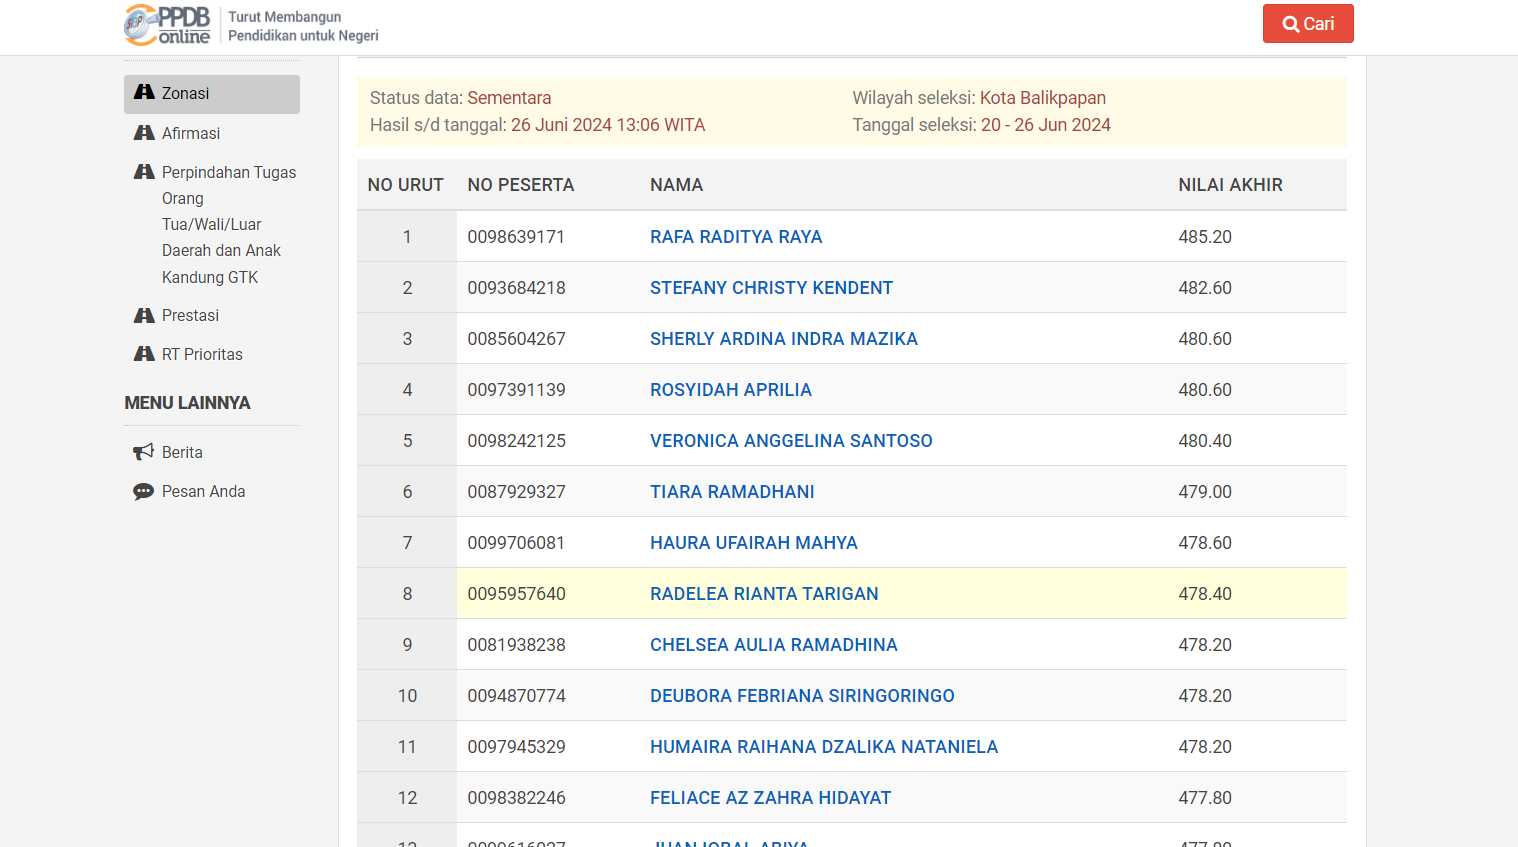The height and width of the screenshot is (847, 1518).
Task: Click the final score 479.00
Action: [1205, 492]
